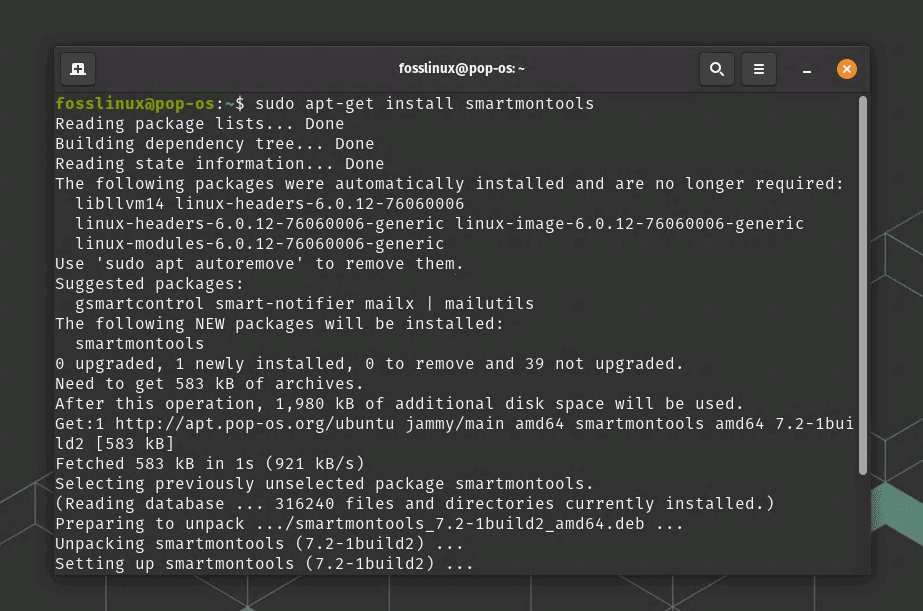This screenshot has width=923, height=611.
Task: Click the package name libllvm14
Action: 119,204
